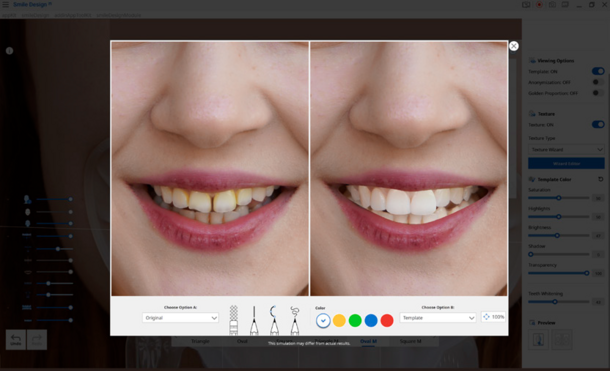
Task: Click the monitor display icon in title bar
Action: tap(565, 5)
